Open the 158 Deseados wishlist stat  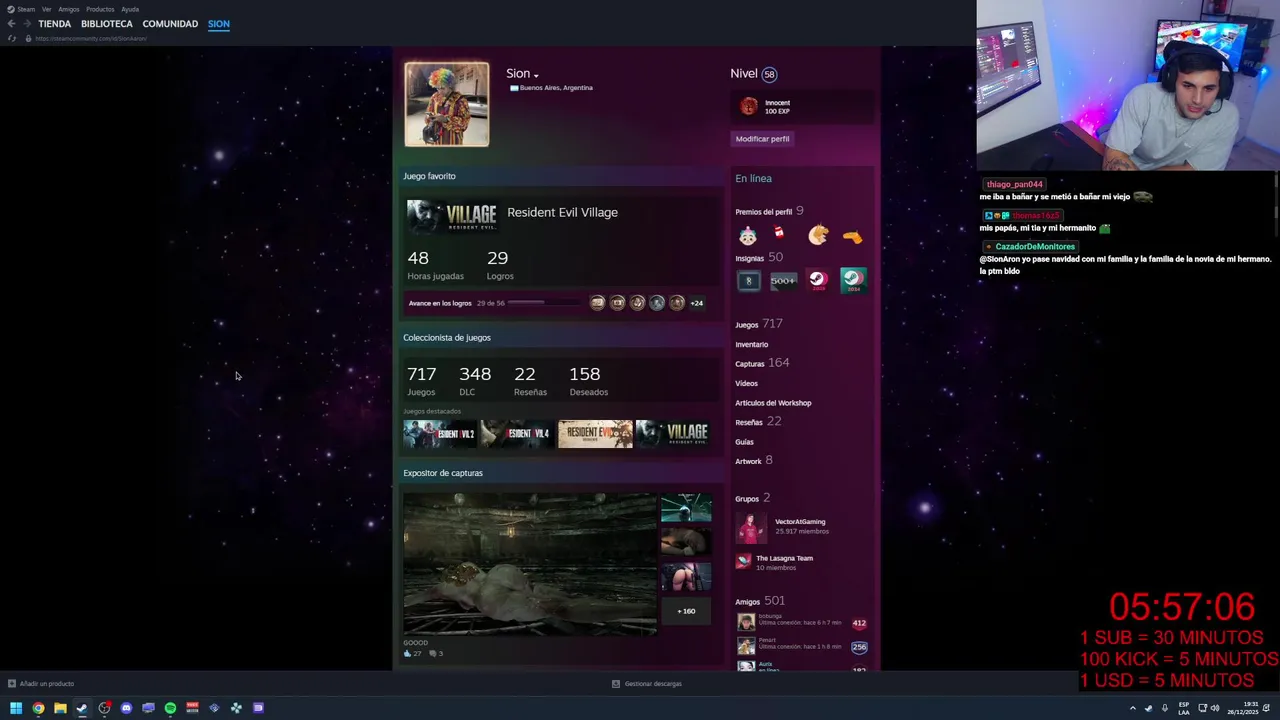(588, 380)
